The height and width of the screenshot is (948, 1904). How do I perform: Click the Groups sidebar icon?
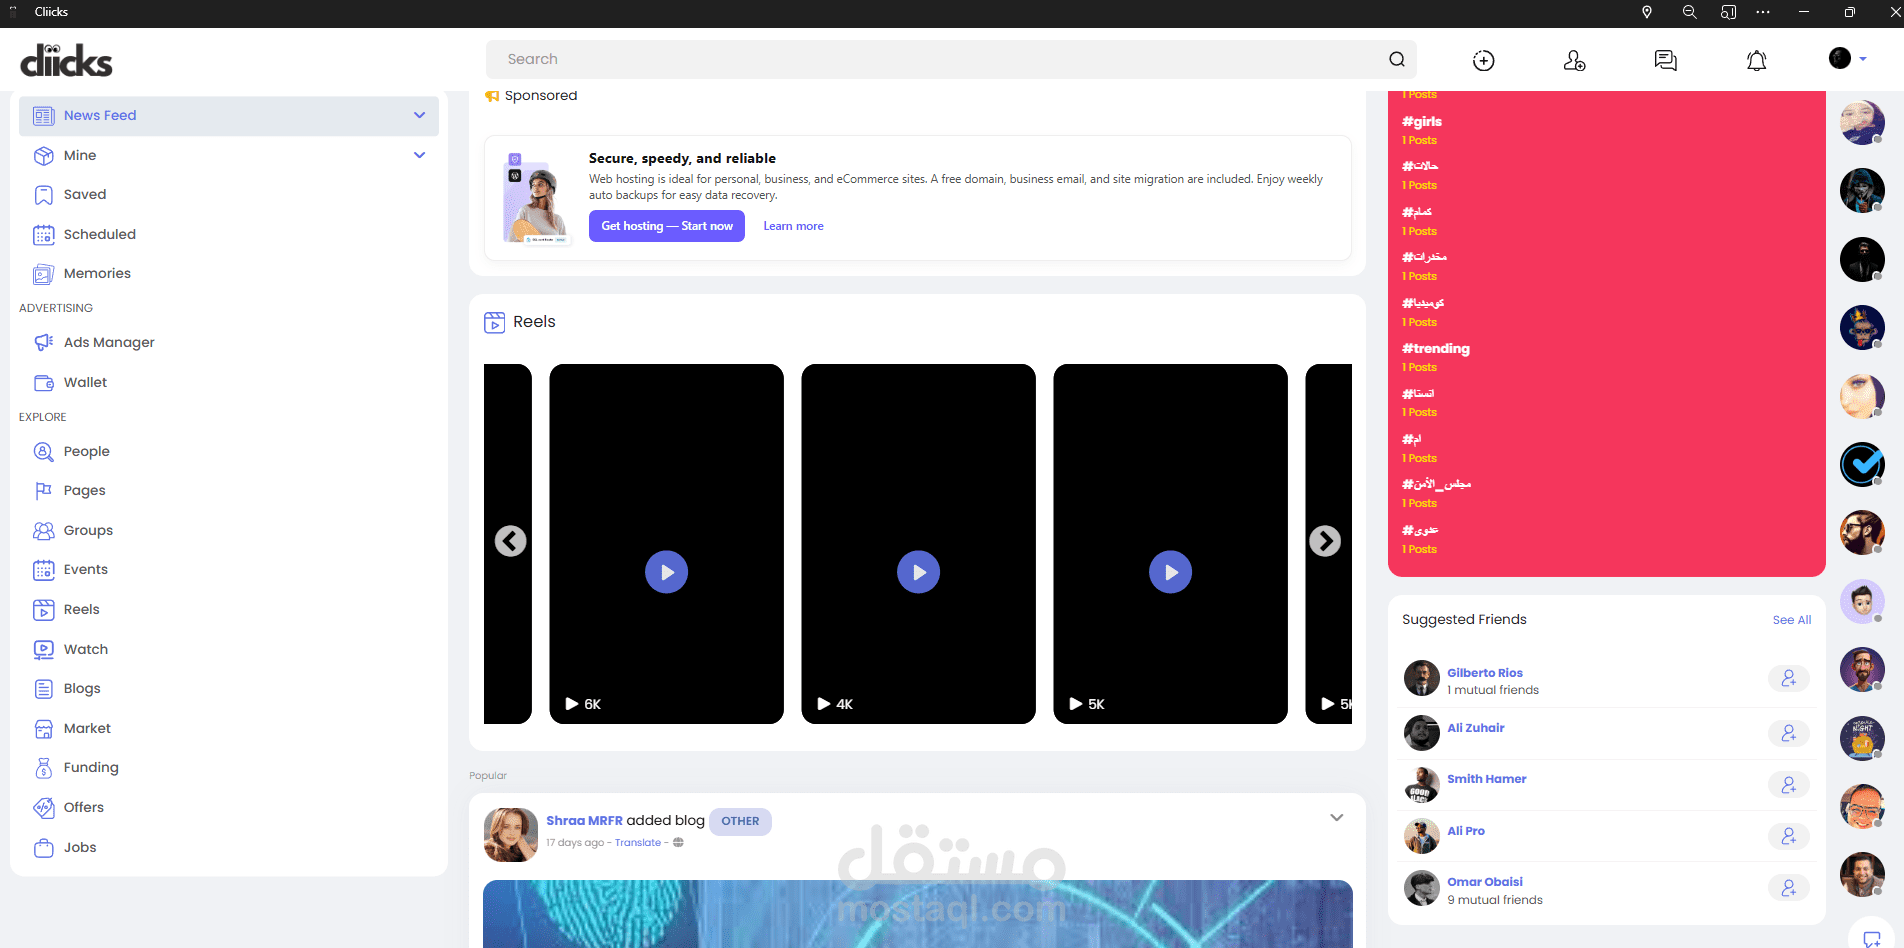pyautogui.click(x=43, y=530)
